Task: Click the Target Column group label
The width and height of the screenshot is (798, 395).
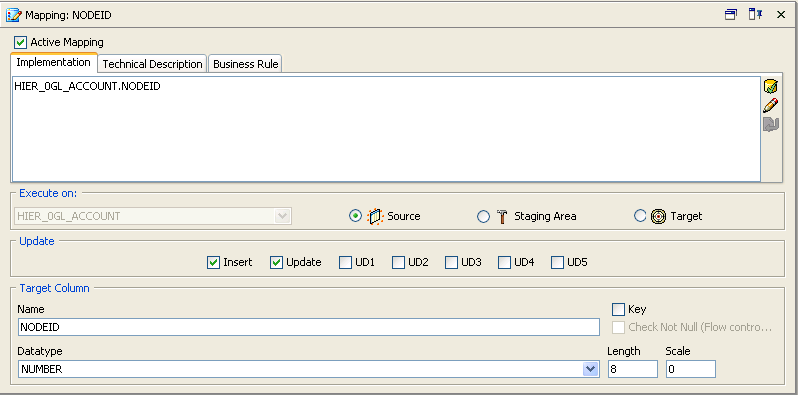Action: pos(54,288)
